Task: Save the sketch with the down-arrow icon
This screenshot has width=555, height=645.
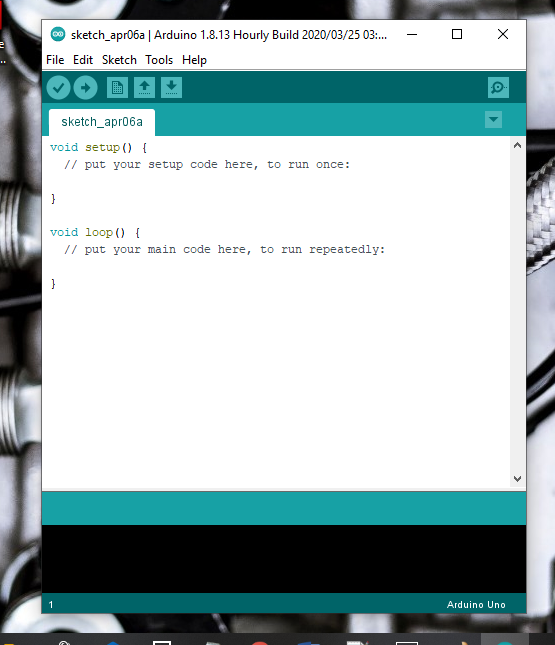Action: [172, 88]
